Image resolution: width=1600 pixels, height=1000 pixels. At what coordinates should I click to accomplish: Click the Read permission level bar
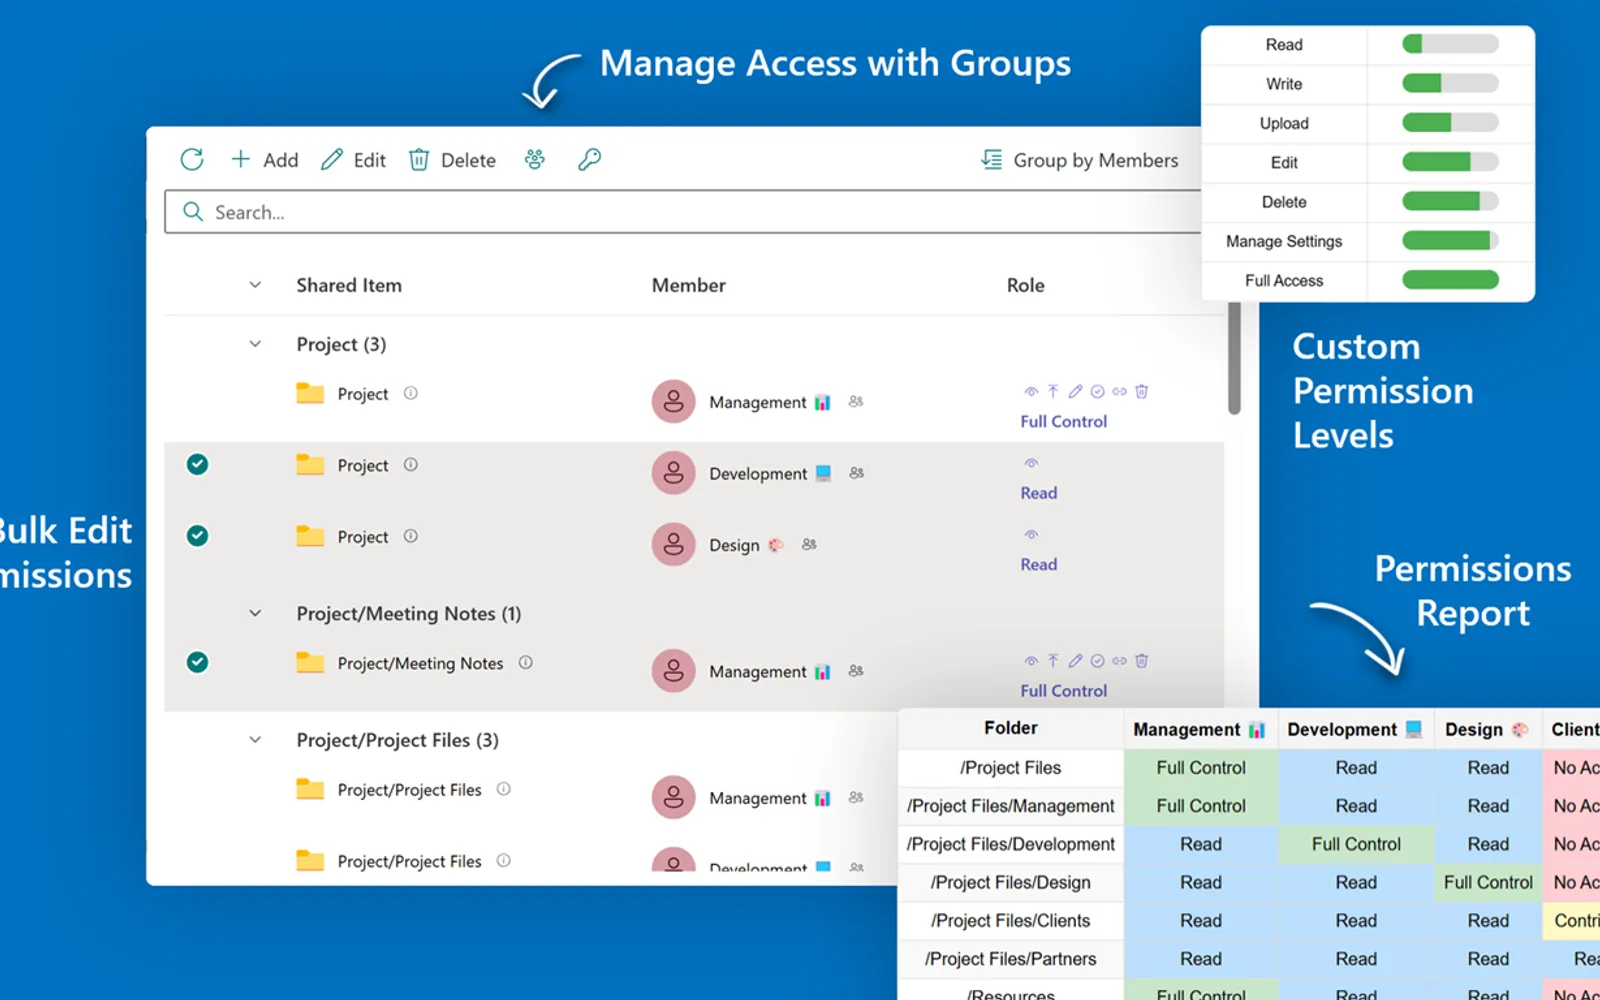1450,44
